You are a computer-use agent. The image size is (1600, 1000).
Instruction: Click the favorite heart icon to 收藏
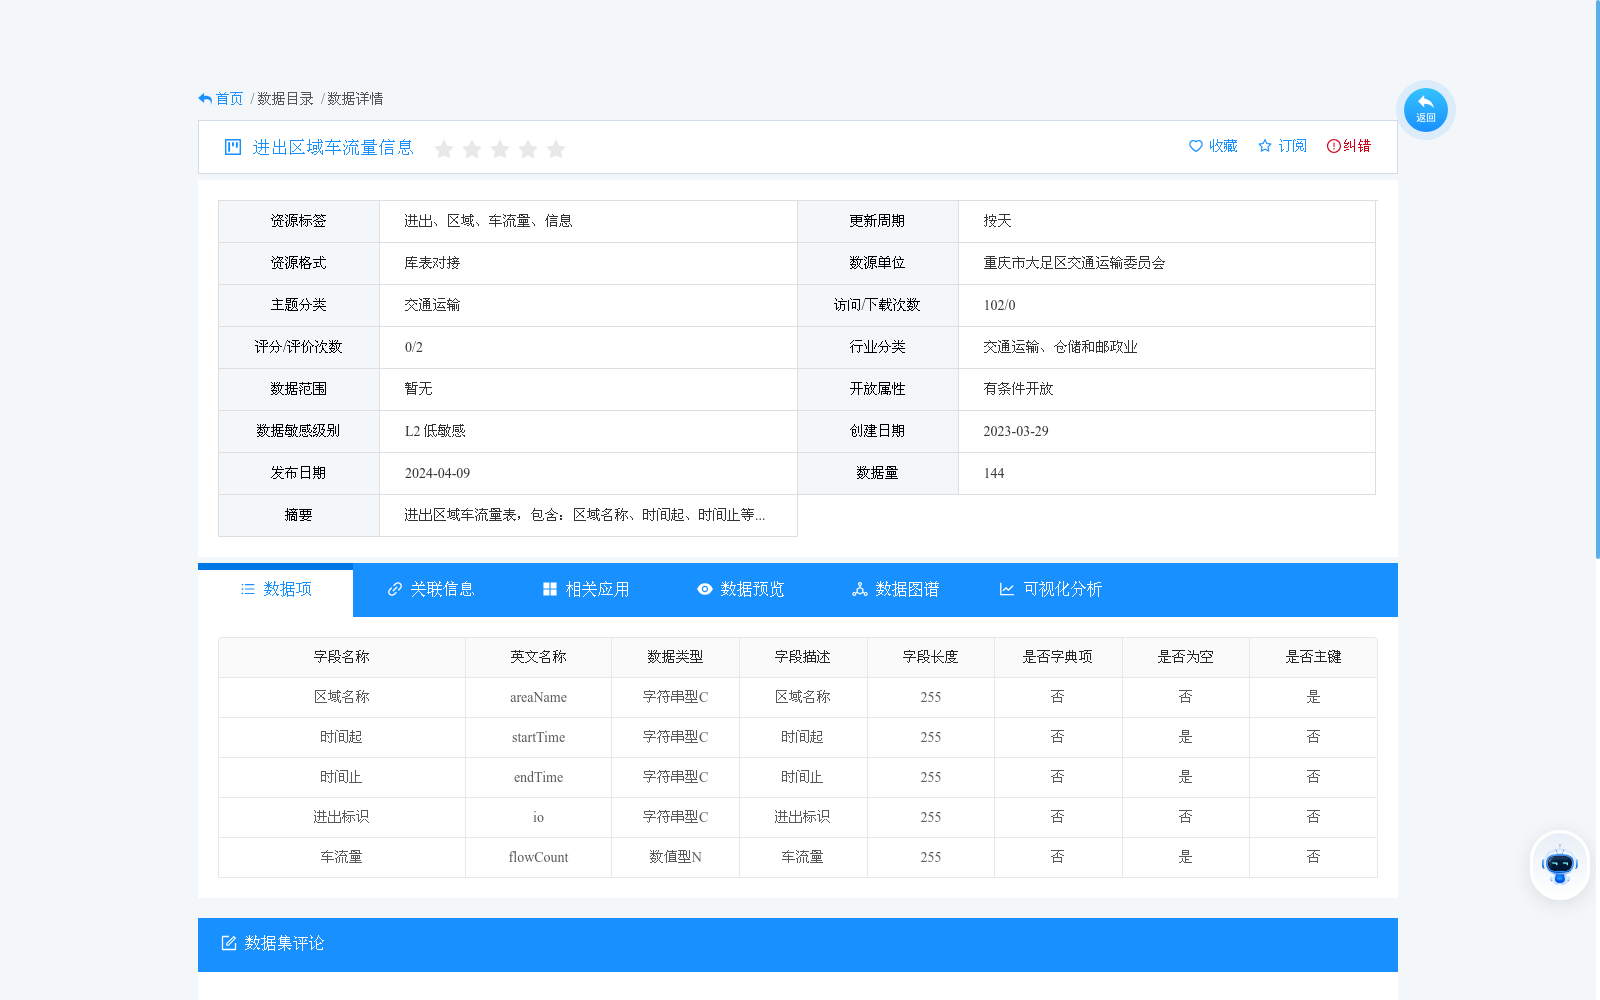tap(1197, 146)
